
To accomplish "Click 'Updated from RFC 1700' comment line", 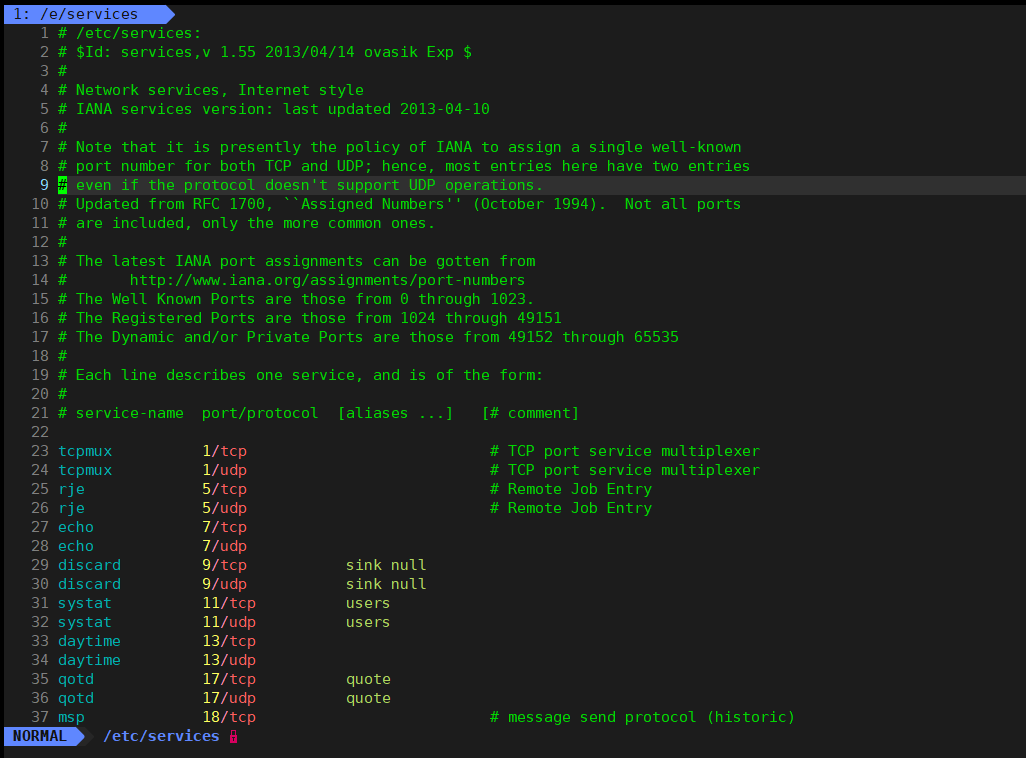I will pos(399,204).
